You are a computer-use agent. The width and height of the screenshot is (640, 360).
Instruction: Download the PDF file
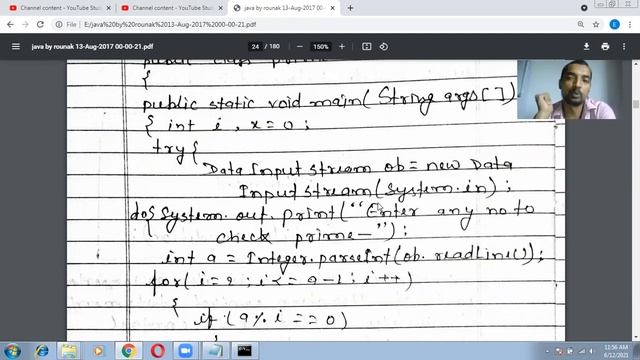coord(586,47)
